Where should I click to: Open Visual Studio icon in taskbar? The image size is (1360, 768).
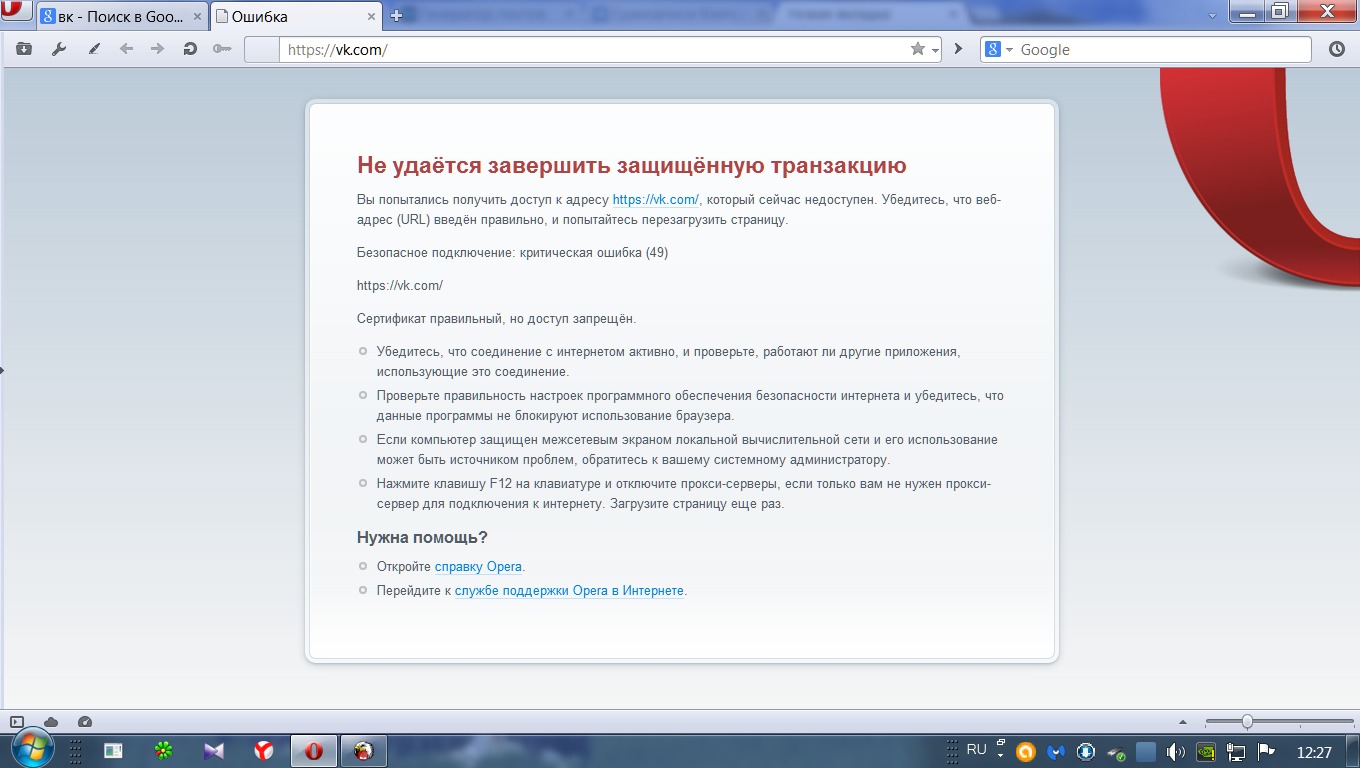tap(214, 750)
